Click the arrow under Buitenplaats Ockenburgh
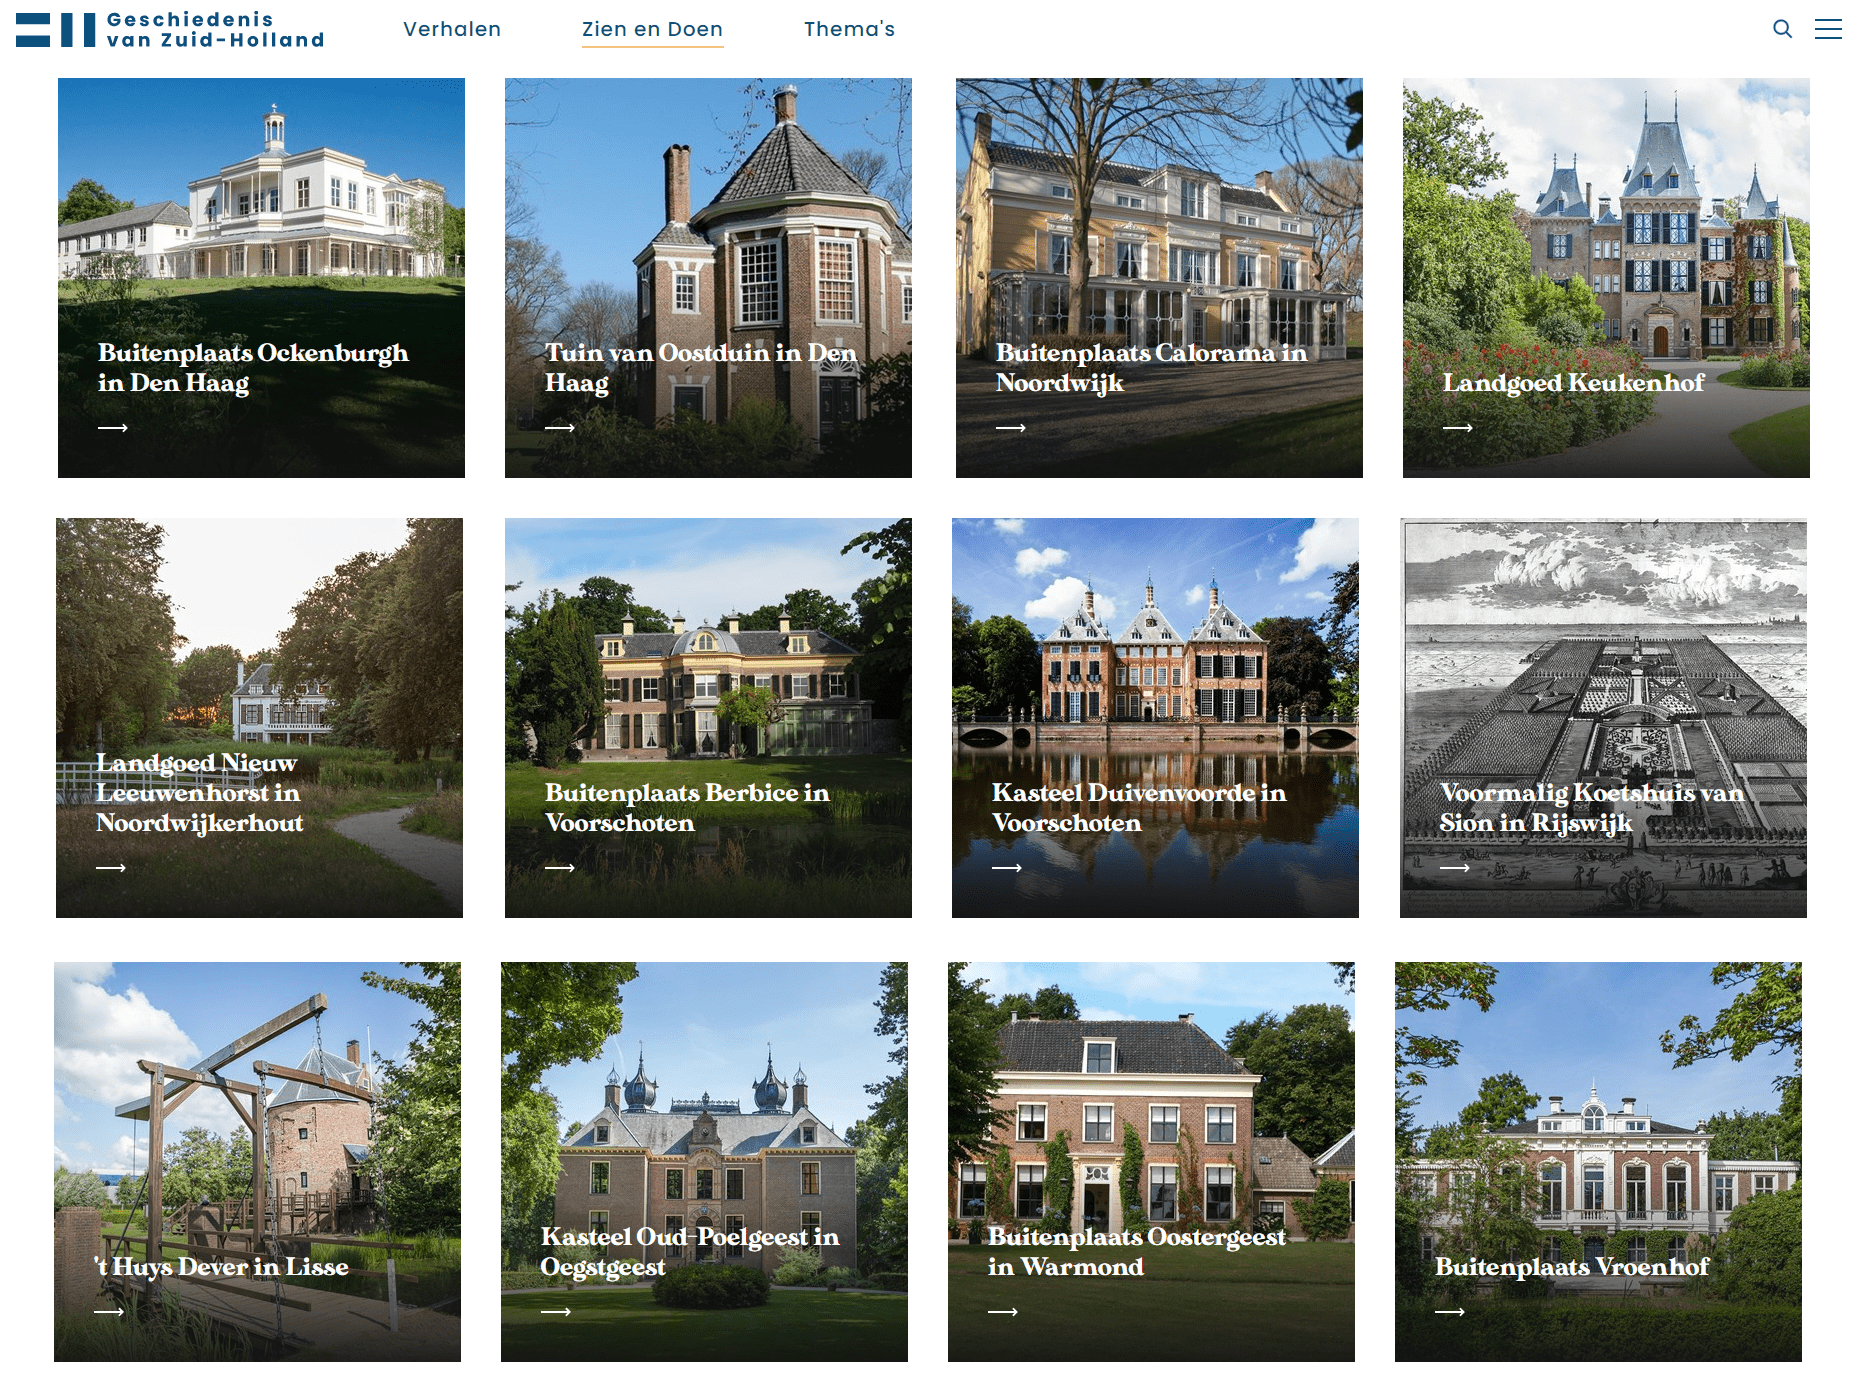The width and height of the screenshot is (1855, 1379). coord(113,428)
